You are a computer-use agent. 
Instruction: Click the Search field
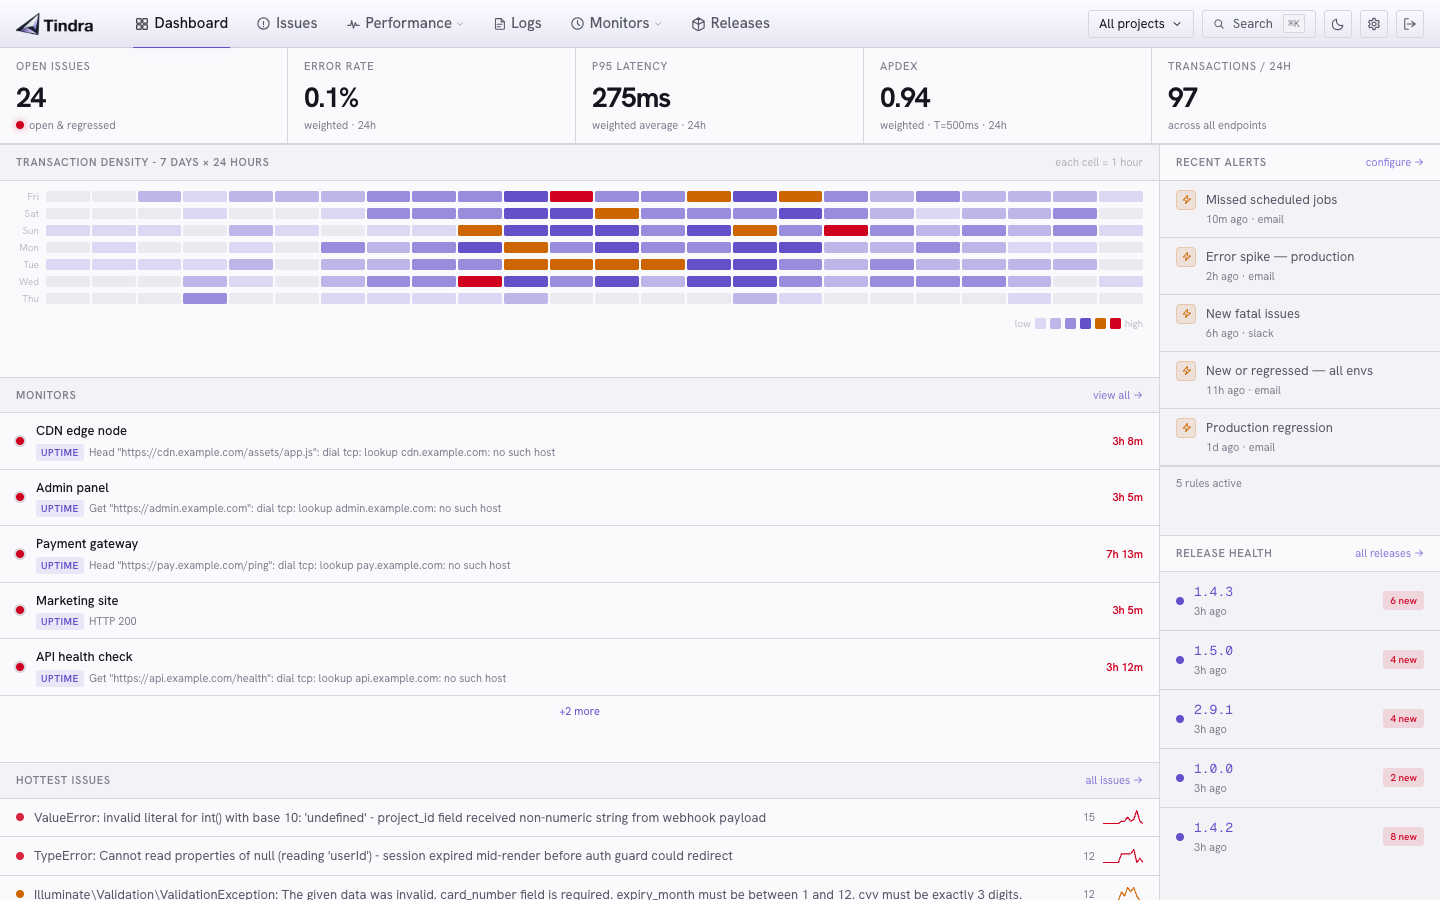point(1258,24)
